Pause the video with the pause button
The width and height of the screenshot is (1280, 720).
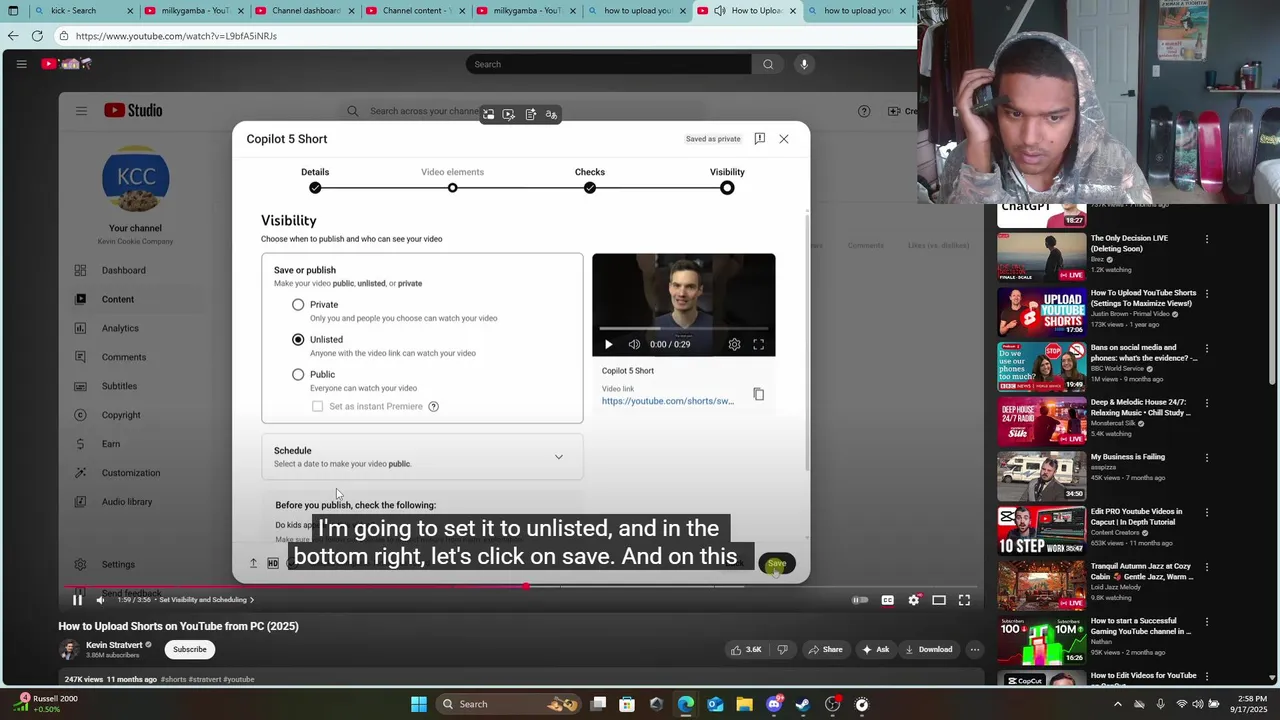(x=77, y=600)
